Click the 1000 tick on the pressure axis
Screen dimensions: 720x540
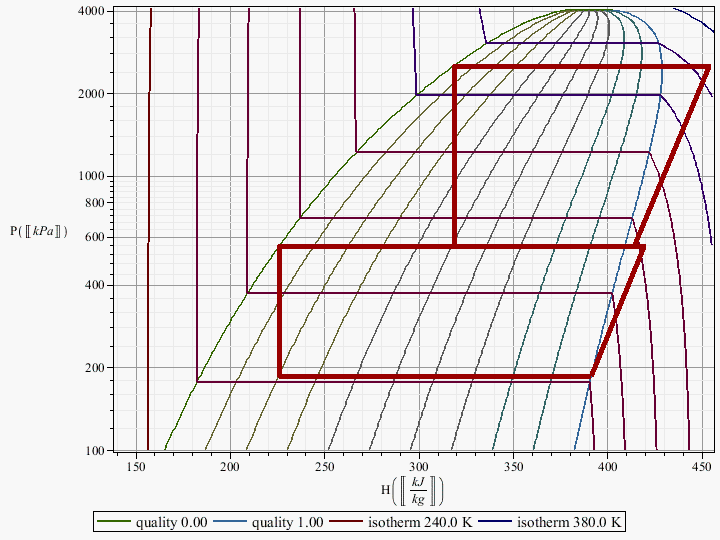tap(93, 177)
